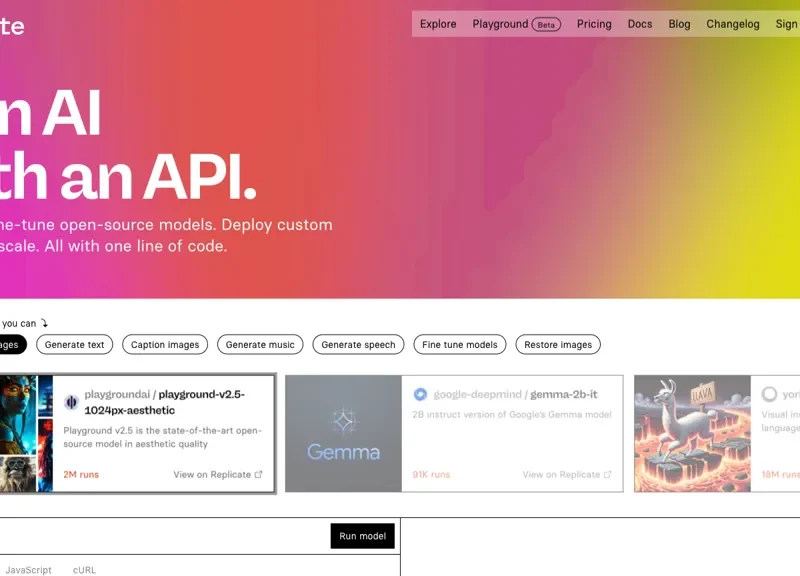Open the Changelog link in navigation
The height and width of the screenshot is (576, 800).
pos(733,24)
